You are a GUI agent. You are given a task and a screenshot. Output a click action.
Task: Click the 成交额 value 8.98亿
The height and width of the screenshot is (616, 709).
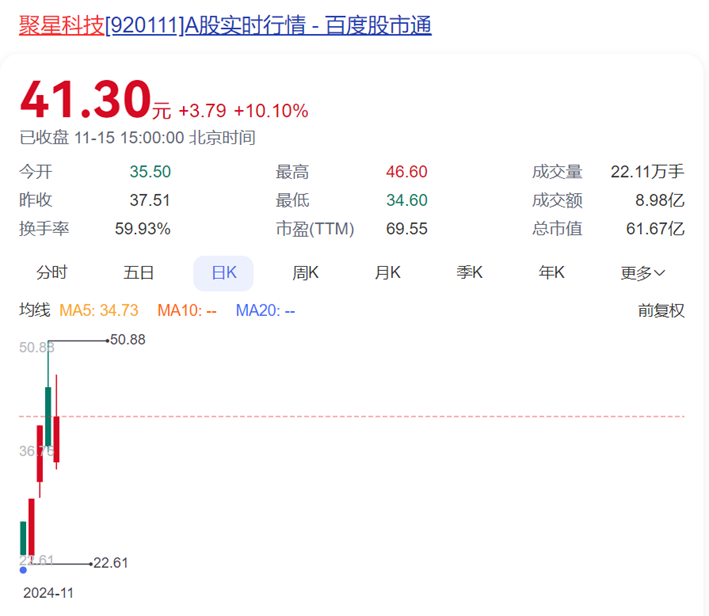(x=659, y=200)
